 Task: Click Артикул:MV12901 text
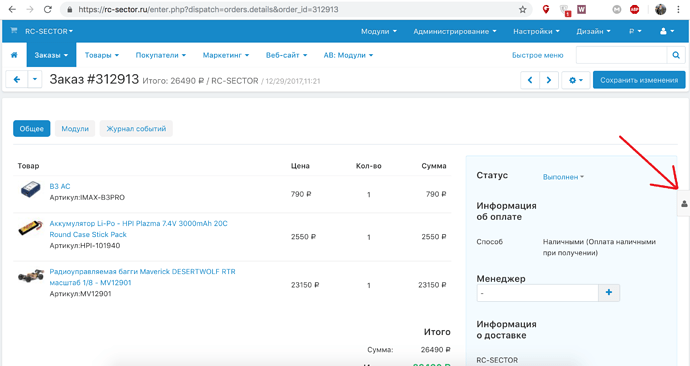pyautogui.click(x=80, y=293)
